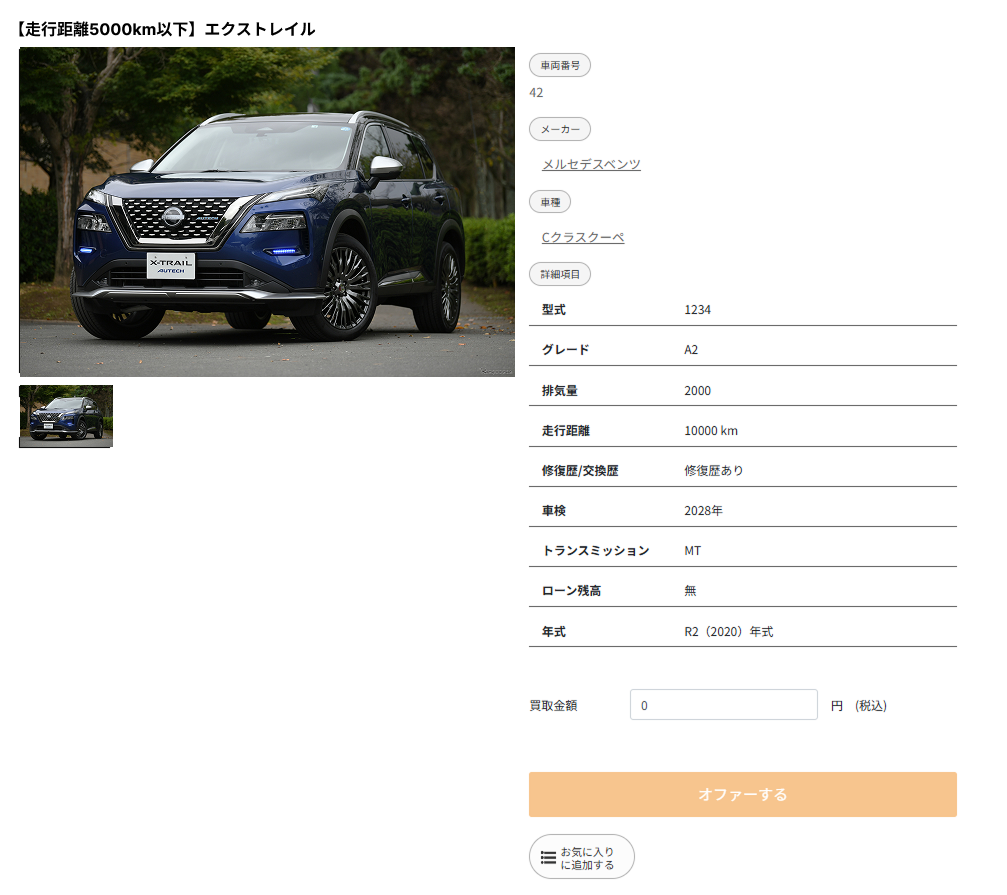Click the トランスミッション value MT

pyautogui.click(x=692, y=551)
